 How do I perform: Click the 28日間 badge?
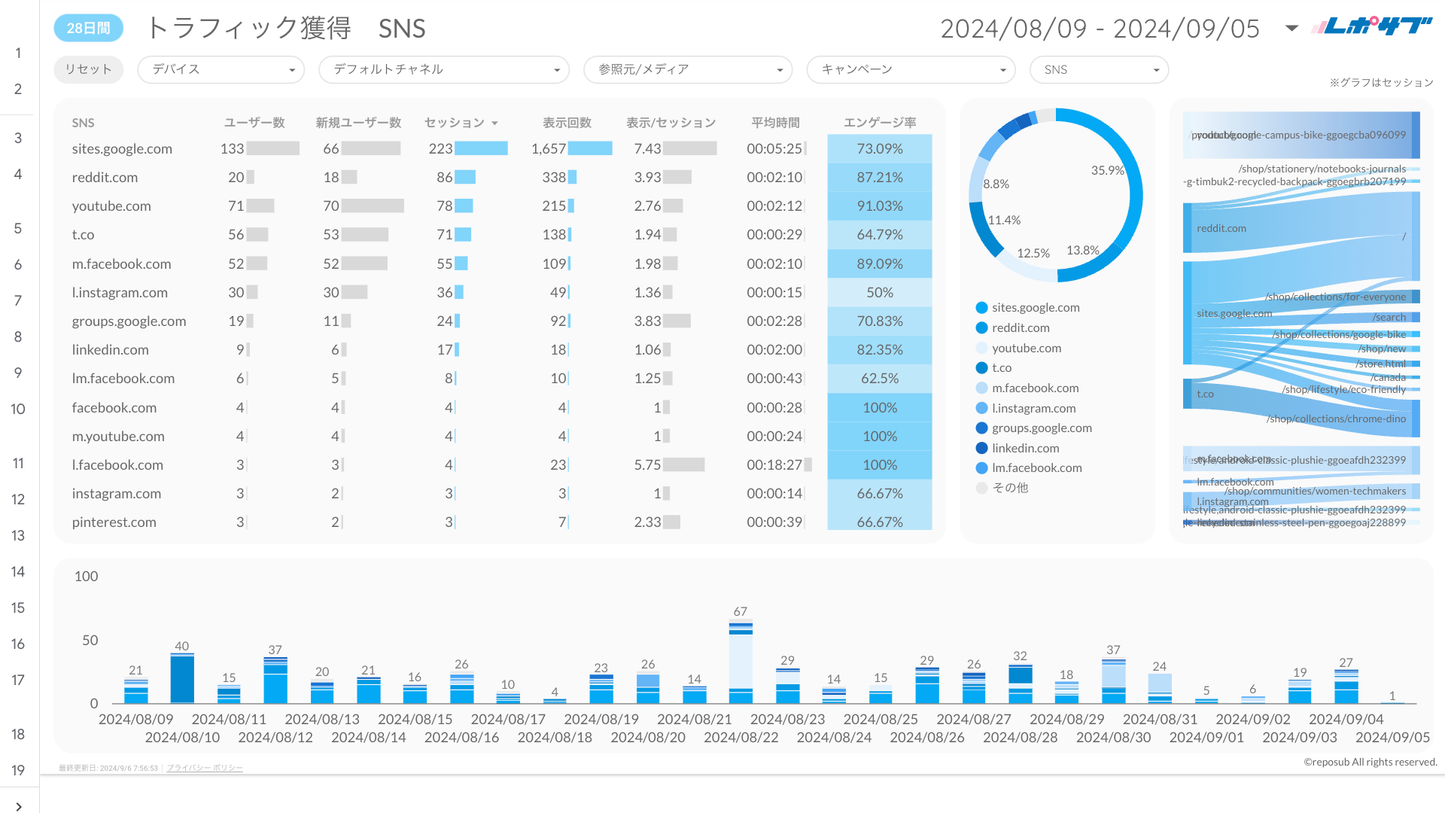[x=88, y=28]
